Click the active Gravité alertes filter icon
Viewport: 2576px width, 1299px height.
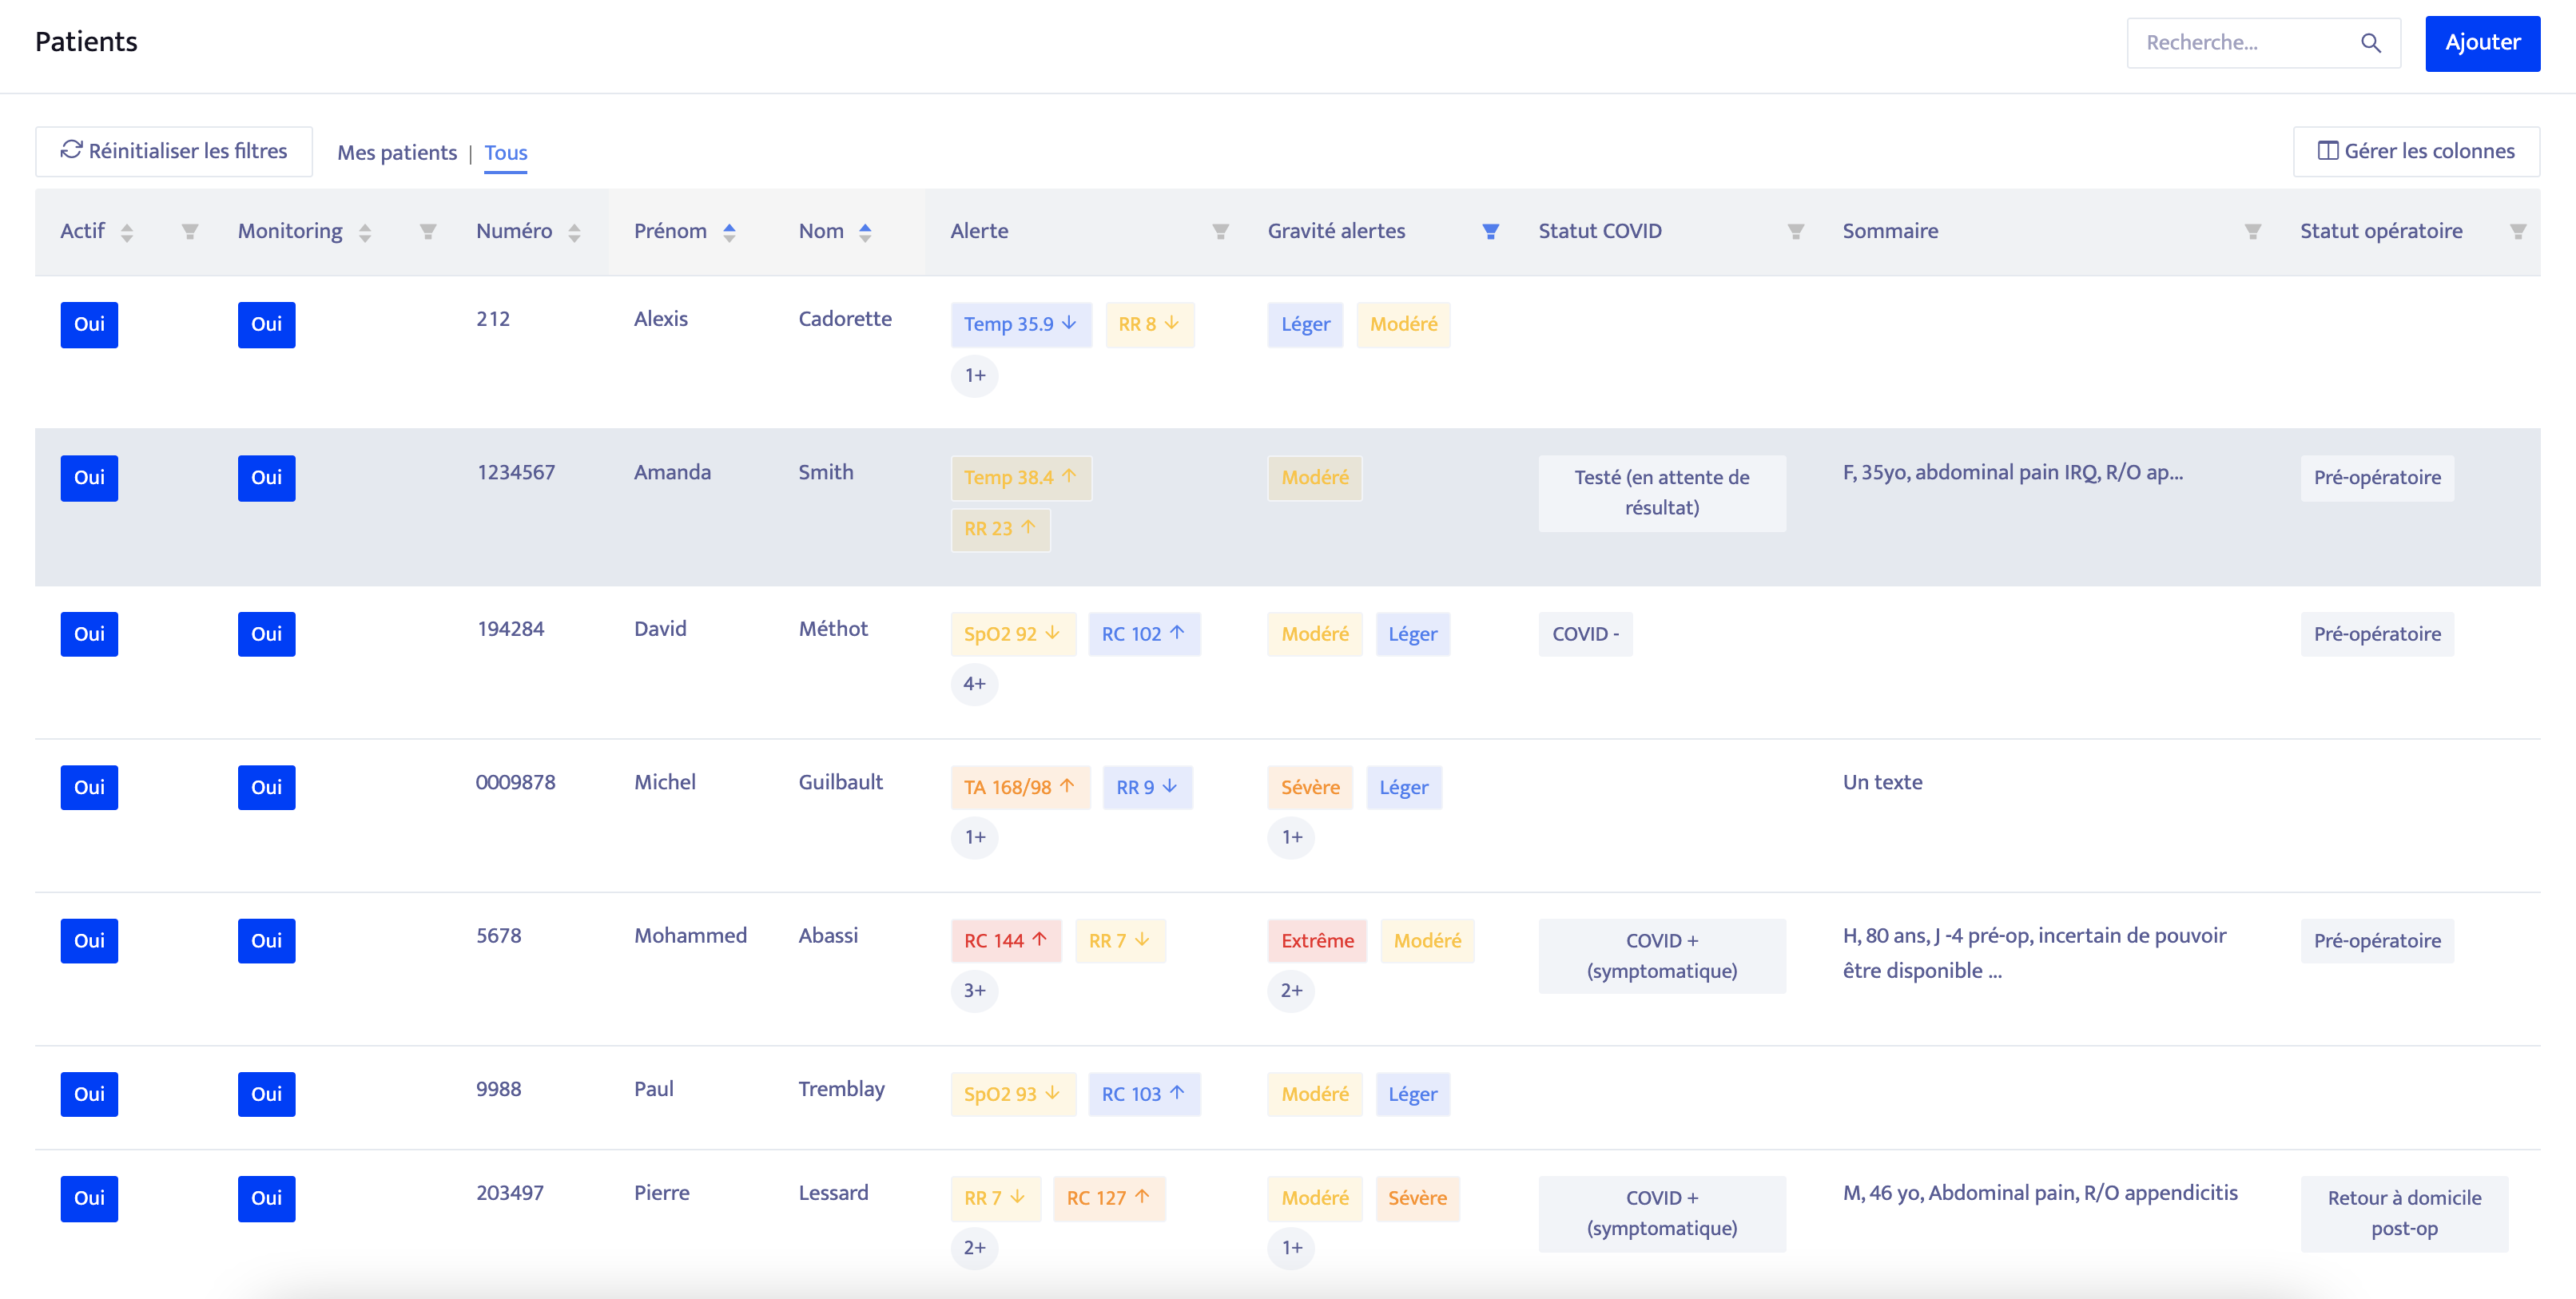1490,232
